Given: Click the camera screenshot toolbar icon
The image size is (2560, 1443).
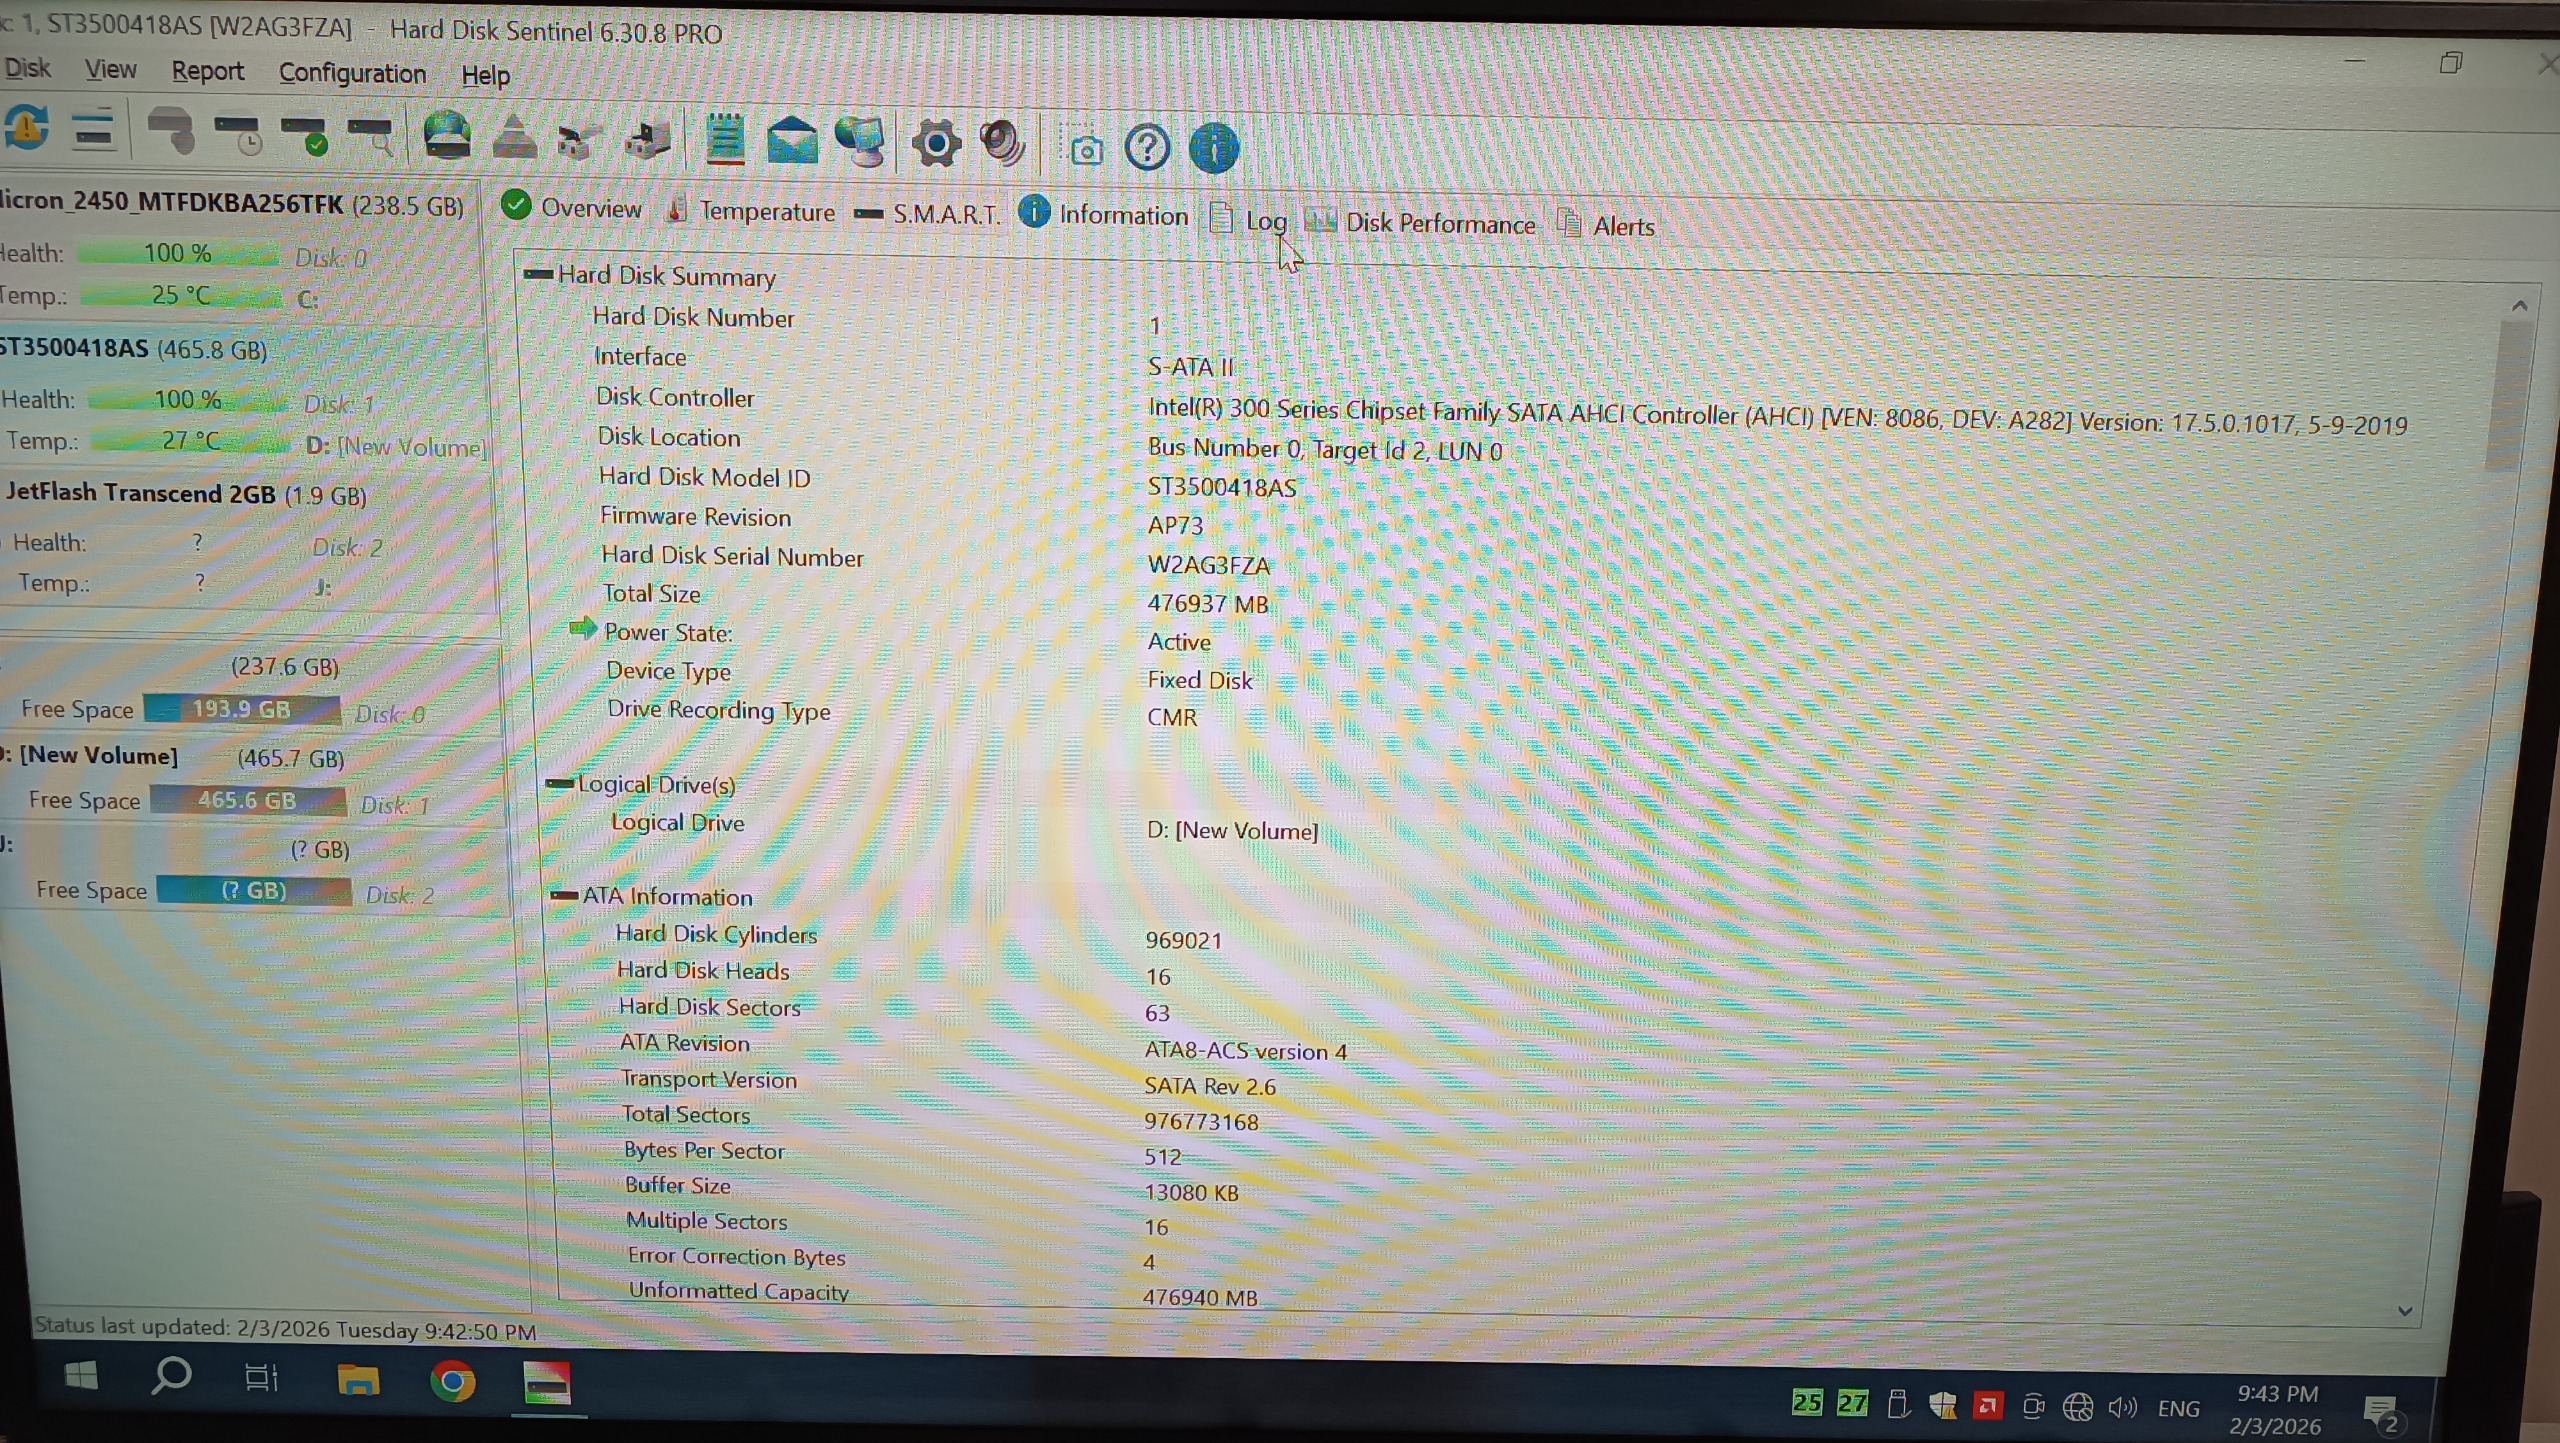Looking at the screenshot, I should tap(1086, 150).
